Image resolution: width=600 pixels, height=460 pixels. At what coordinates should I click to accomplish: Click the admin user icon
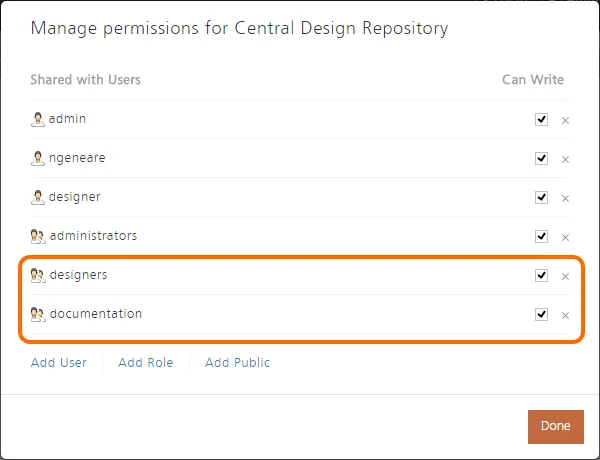pos(38,119)
